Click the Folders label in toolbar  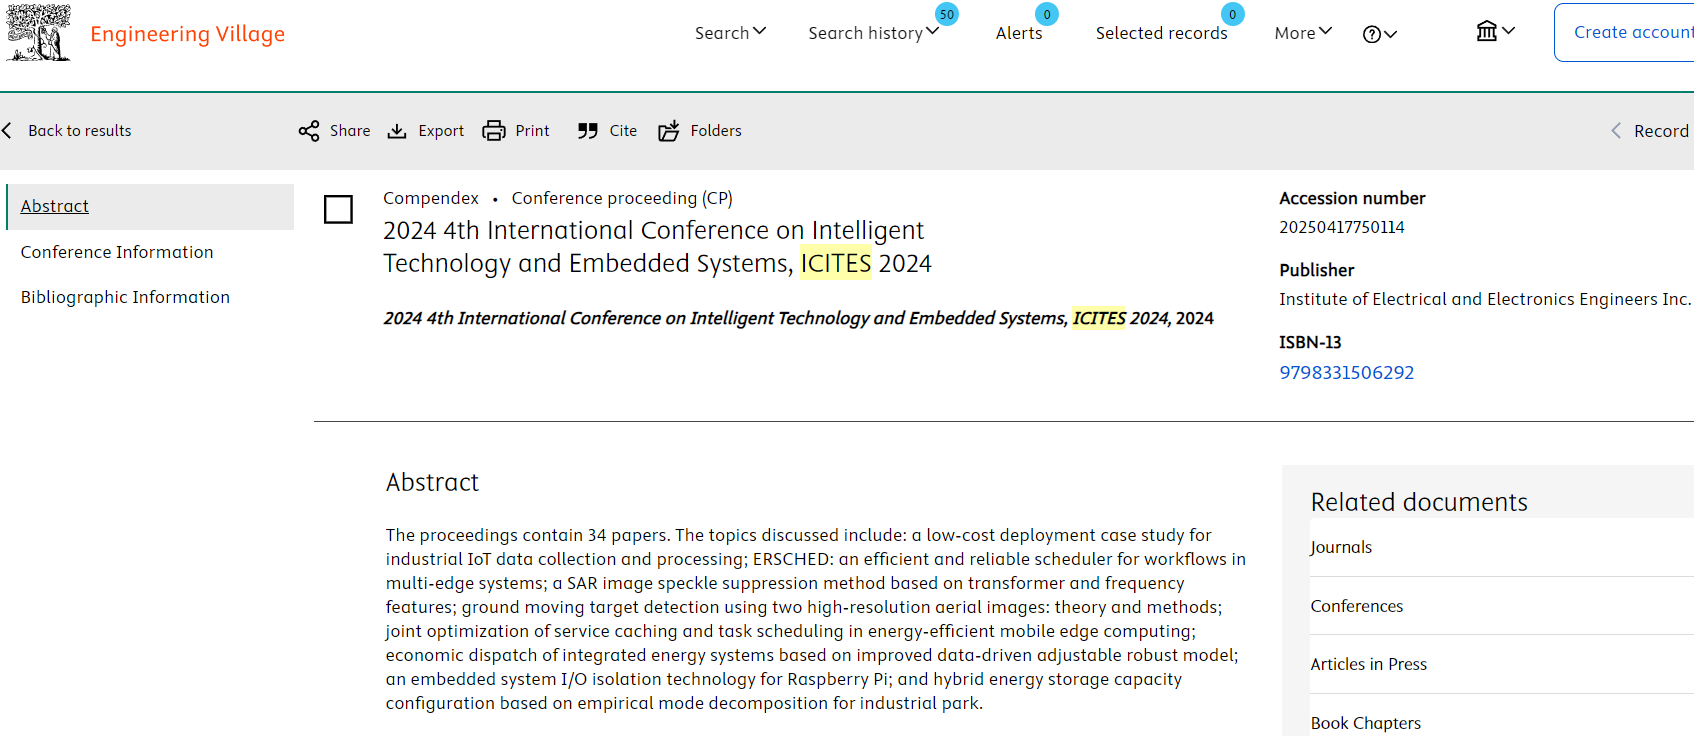pyautogui.click(x=716, y=131)
